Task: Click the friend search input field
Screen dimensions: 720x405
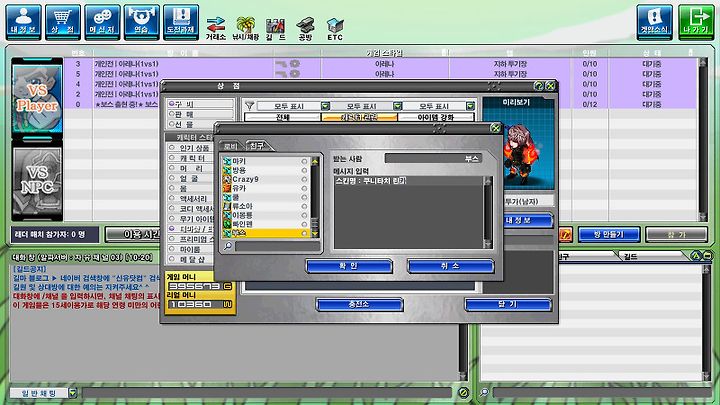Action: [x=277, y=247]
